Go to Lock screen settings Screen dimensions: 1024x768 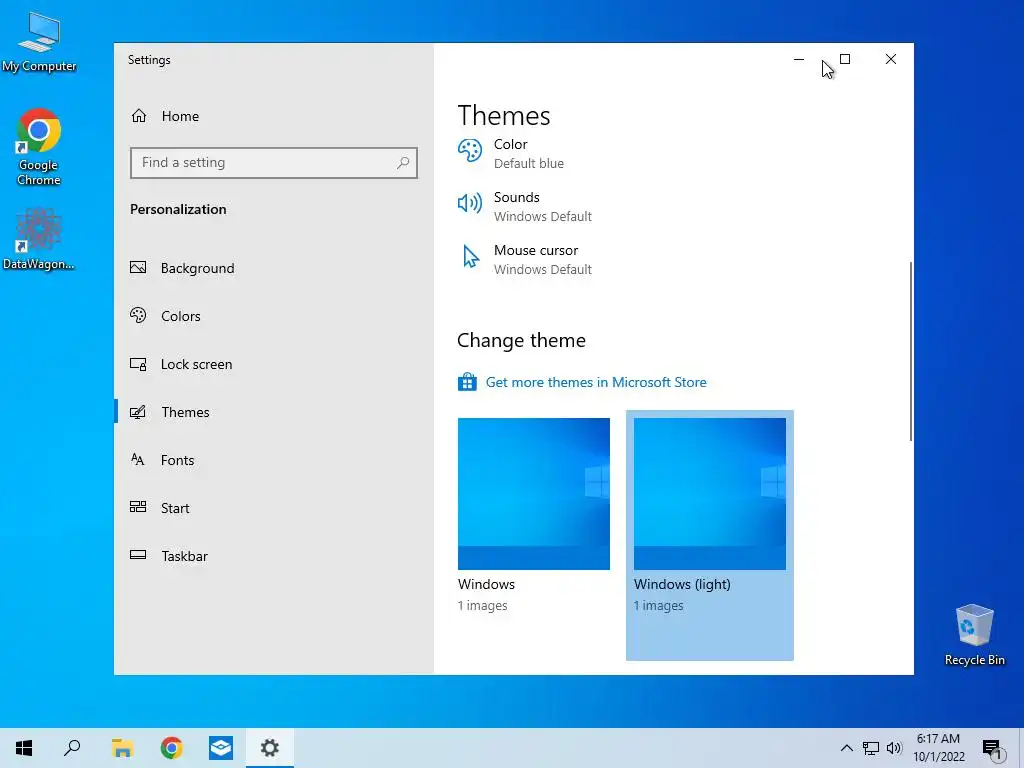[273, 364]
